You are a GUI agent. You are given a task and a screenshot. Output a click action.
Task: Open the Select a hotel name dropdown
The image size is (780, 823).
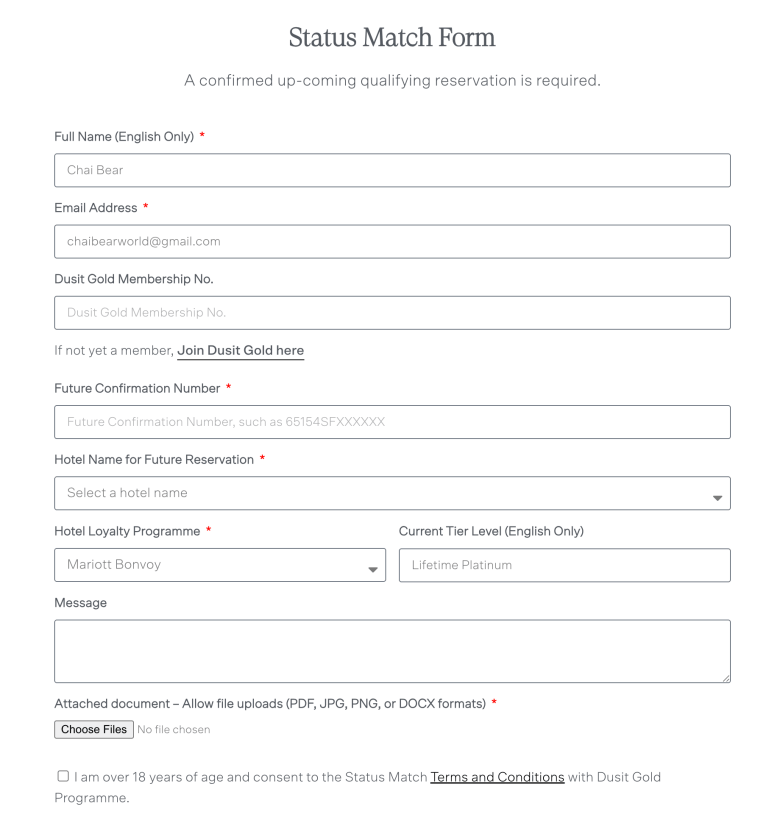coord(392,493)
